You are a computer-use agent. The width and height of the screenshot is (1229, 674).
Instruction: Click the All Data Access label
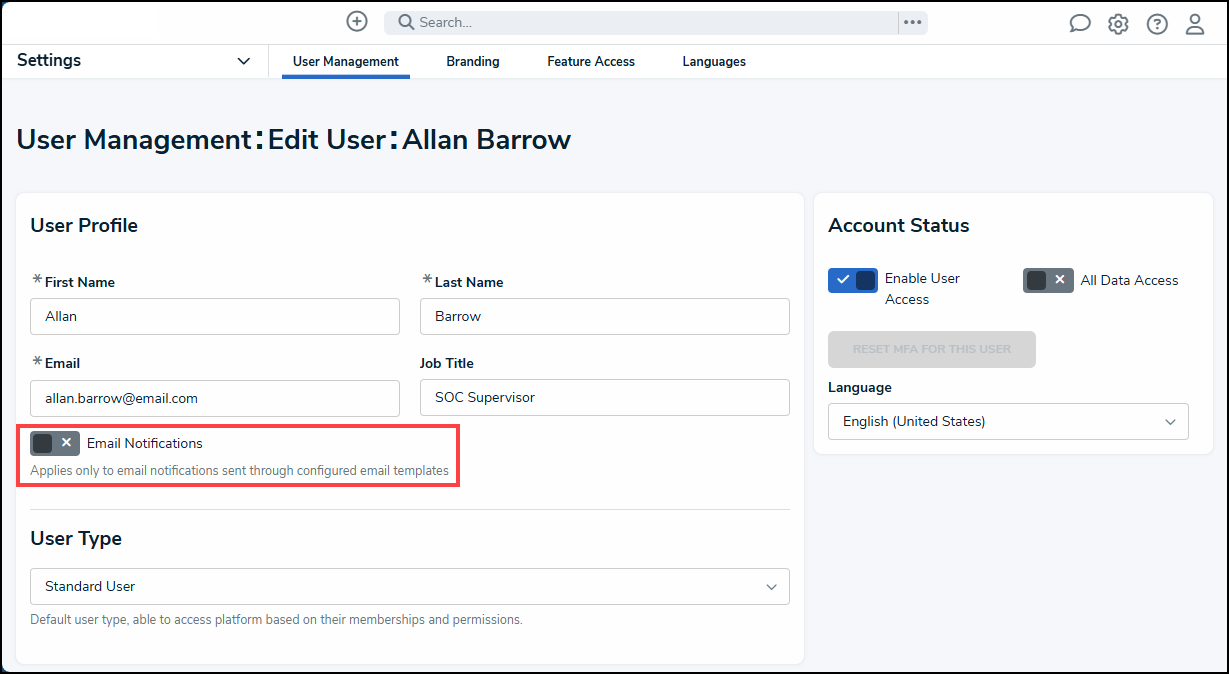1130,281
